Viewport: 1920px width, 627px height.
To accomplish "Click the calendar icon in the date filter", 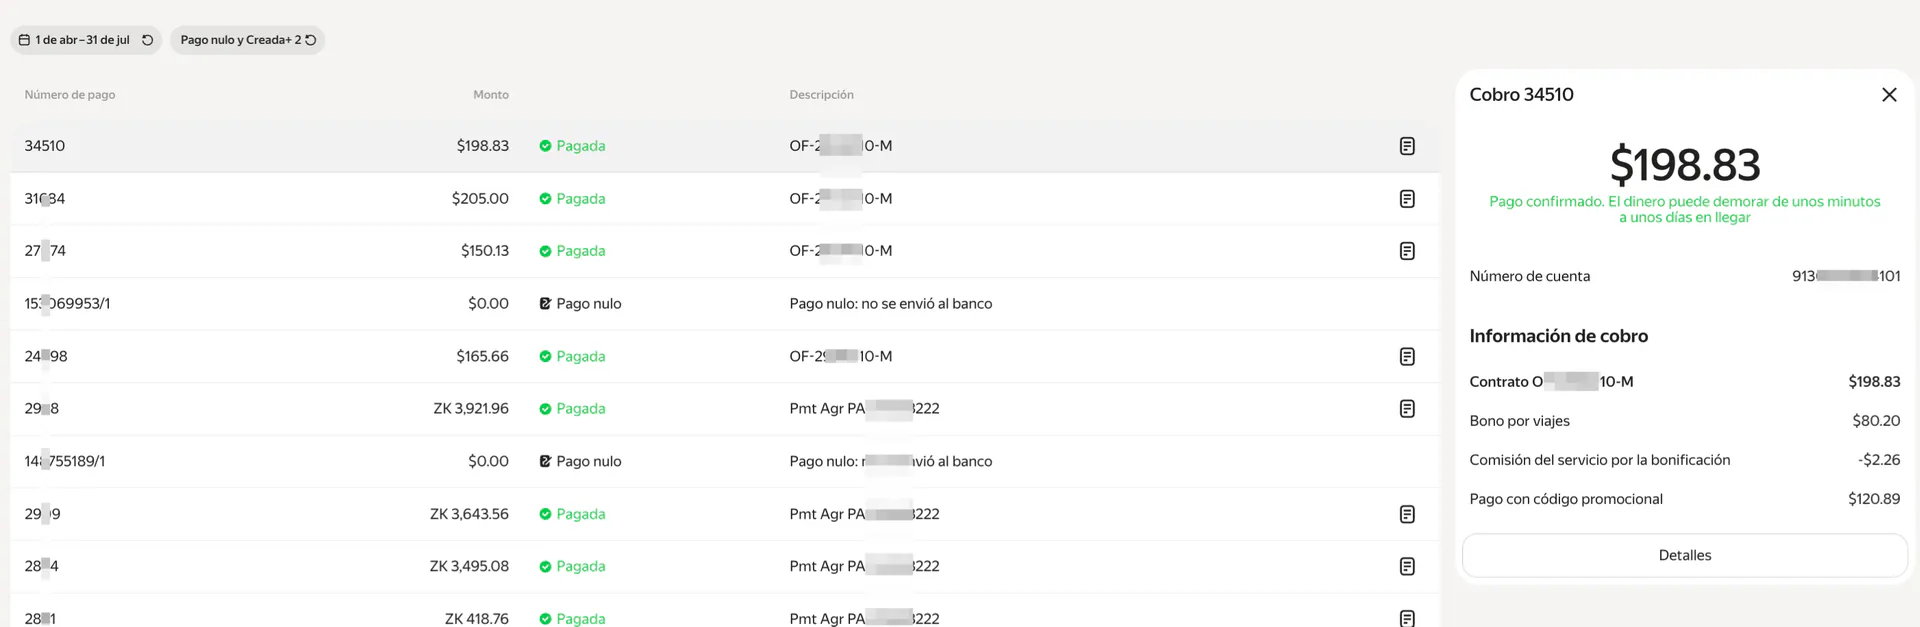I will click(x=24, y=40).
